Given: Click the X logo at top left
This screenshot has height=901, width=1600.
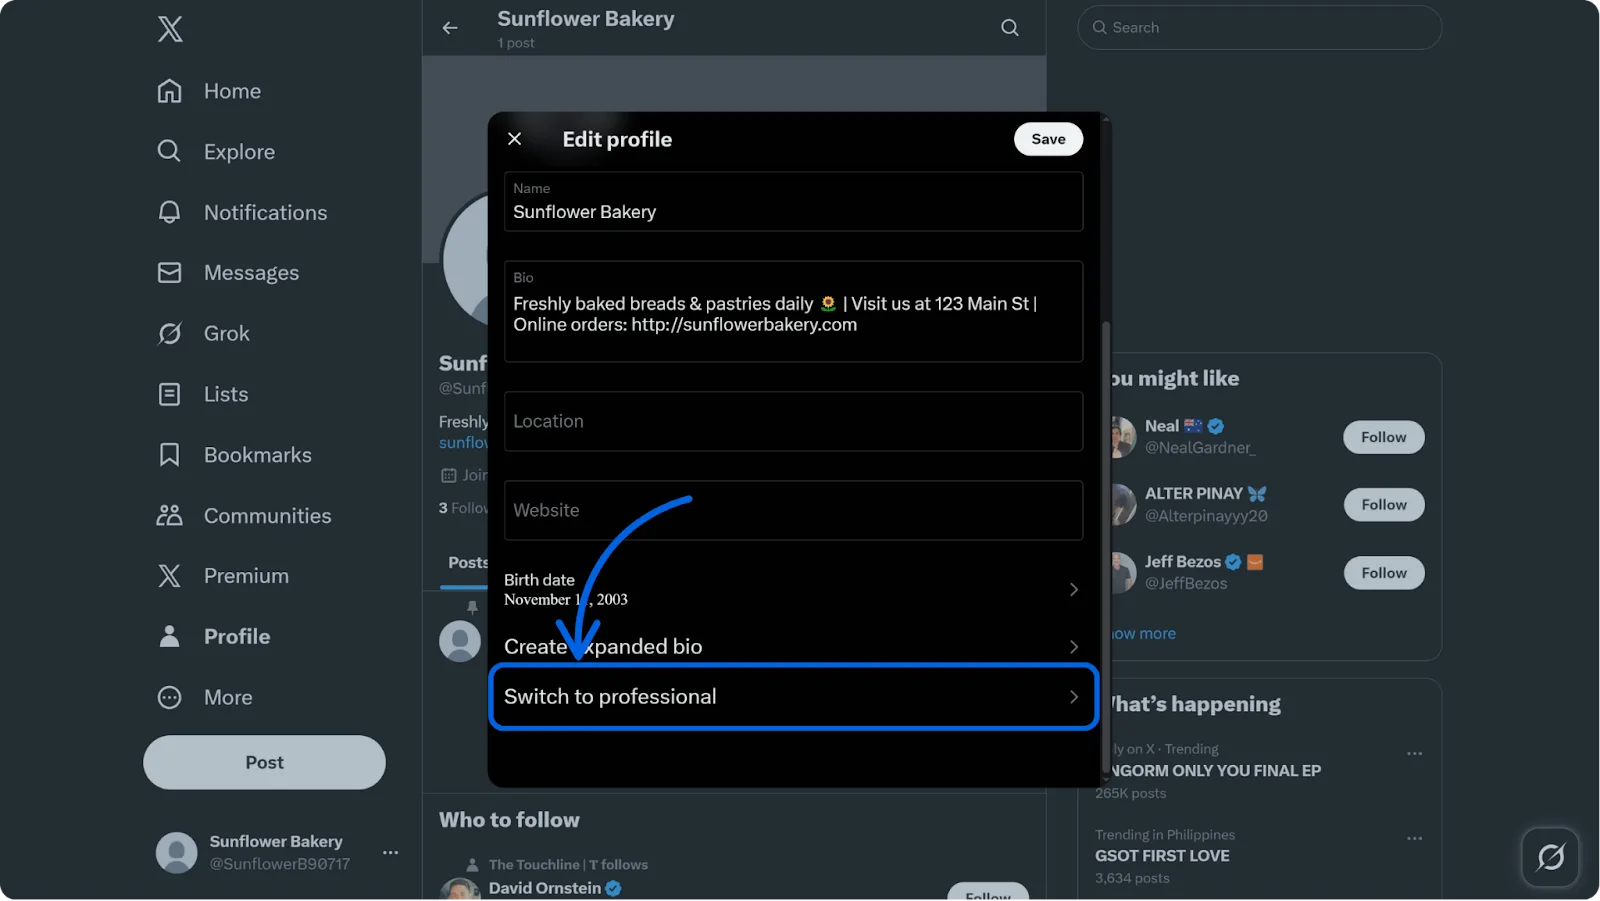Looking at the screenshot, I should (170, 28).
